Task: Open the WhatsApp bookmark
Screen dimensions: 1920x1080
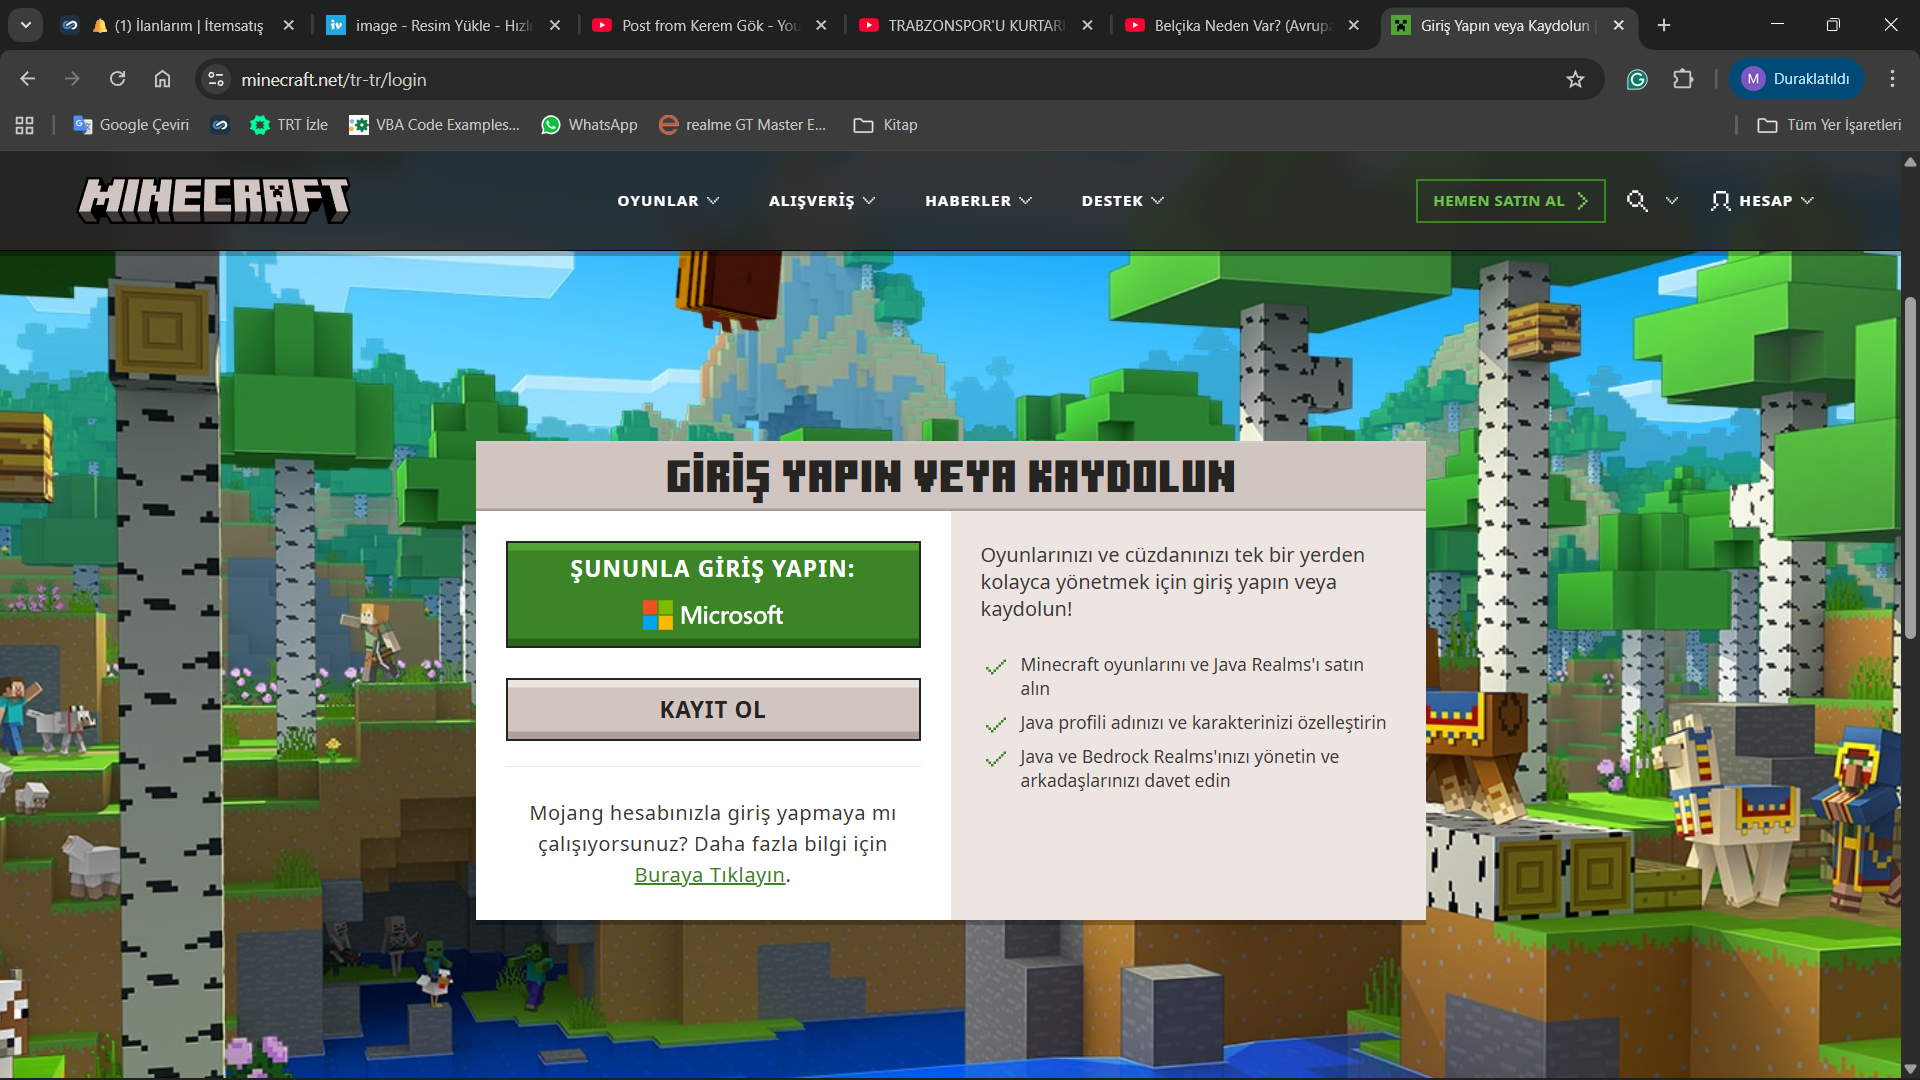Action: pyautogui.click(x=589, y=125)
